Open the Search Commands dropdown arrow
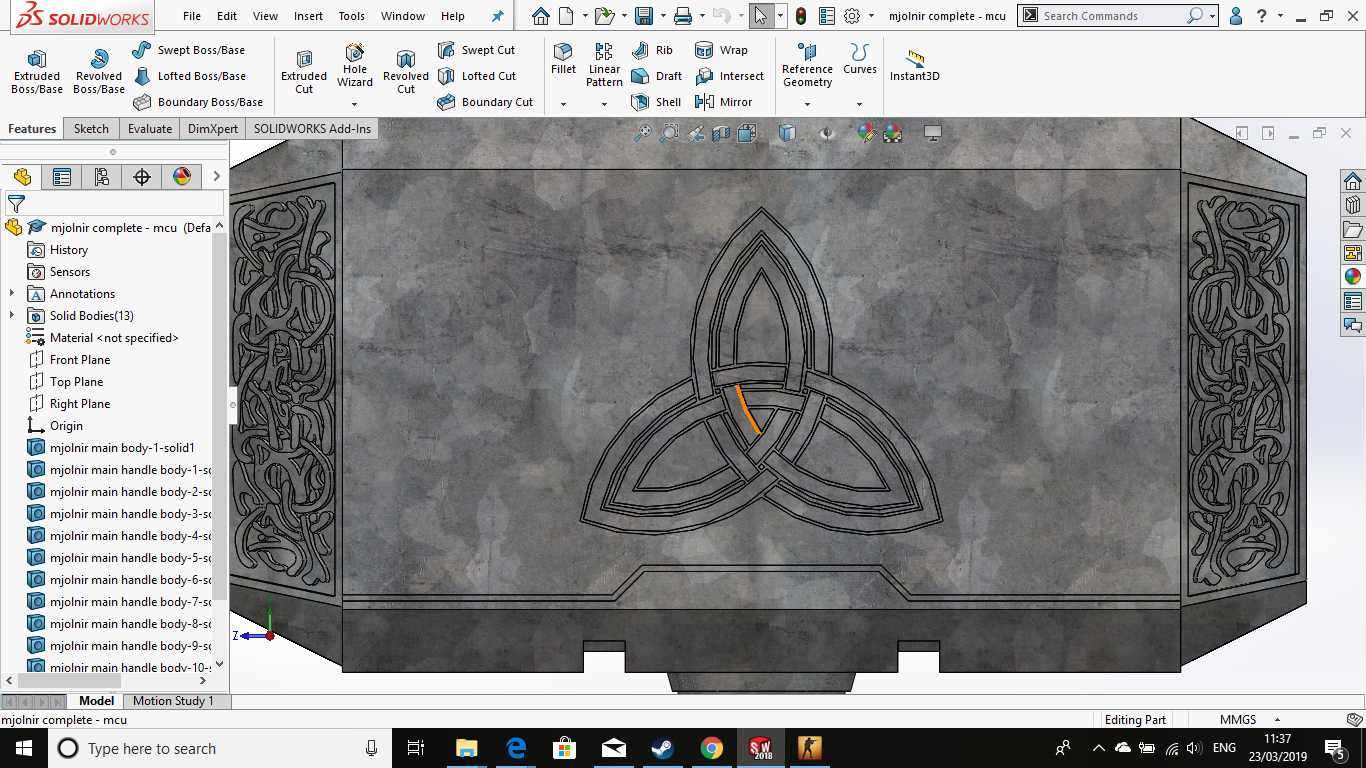 1212,16
